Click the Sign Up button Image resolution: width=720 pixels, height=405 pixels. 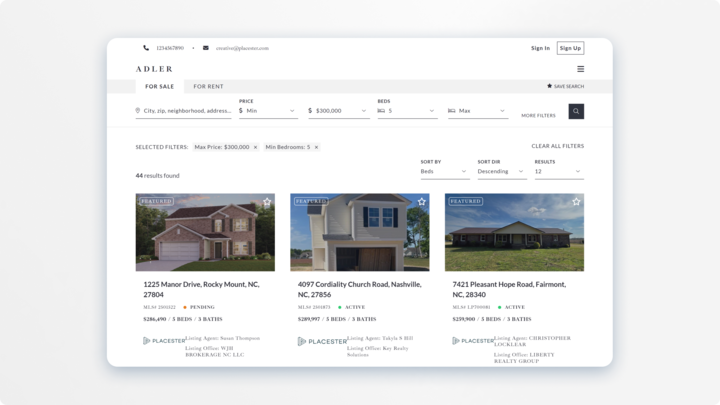coord(570,48)
